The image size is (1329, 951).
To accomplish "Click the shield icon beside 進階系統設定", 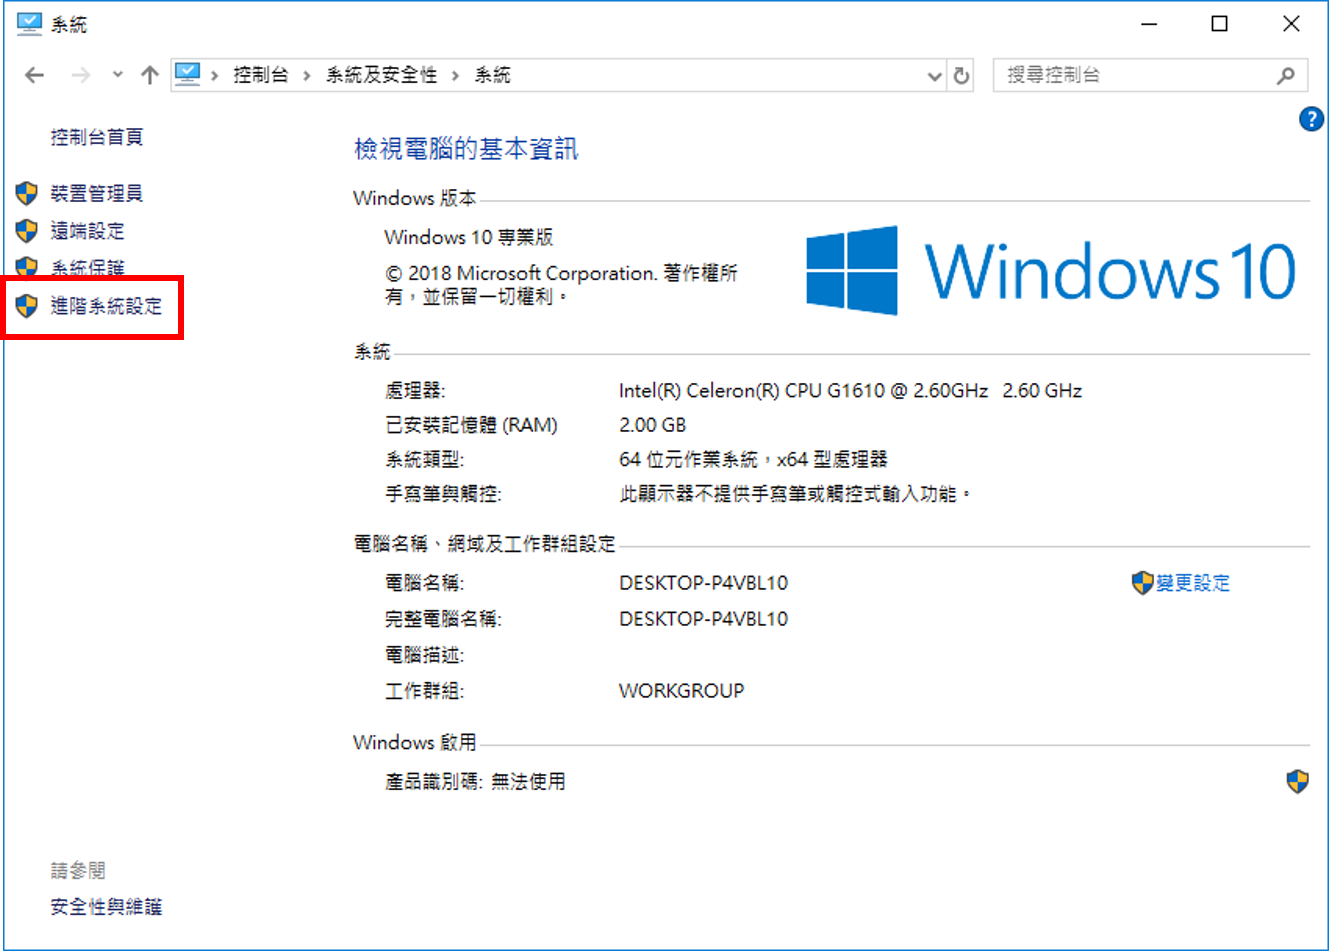I will point(27,306).
